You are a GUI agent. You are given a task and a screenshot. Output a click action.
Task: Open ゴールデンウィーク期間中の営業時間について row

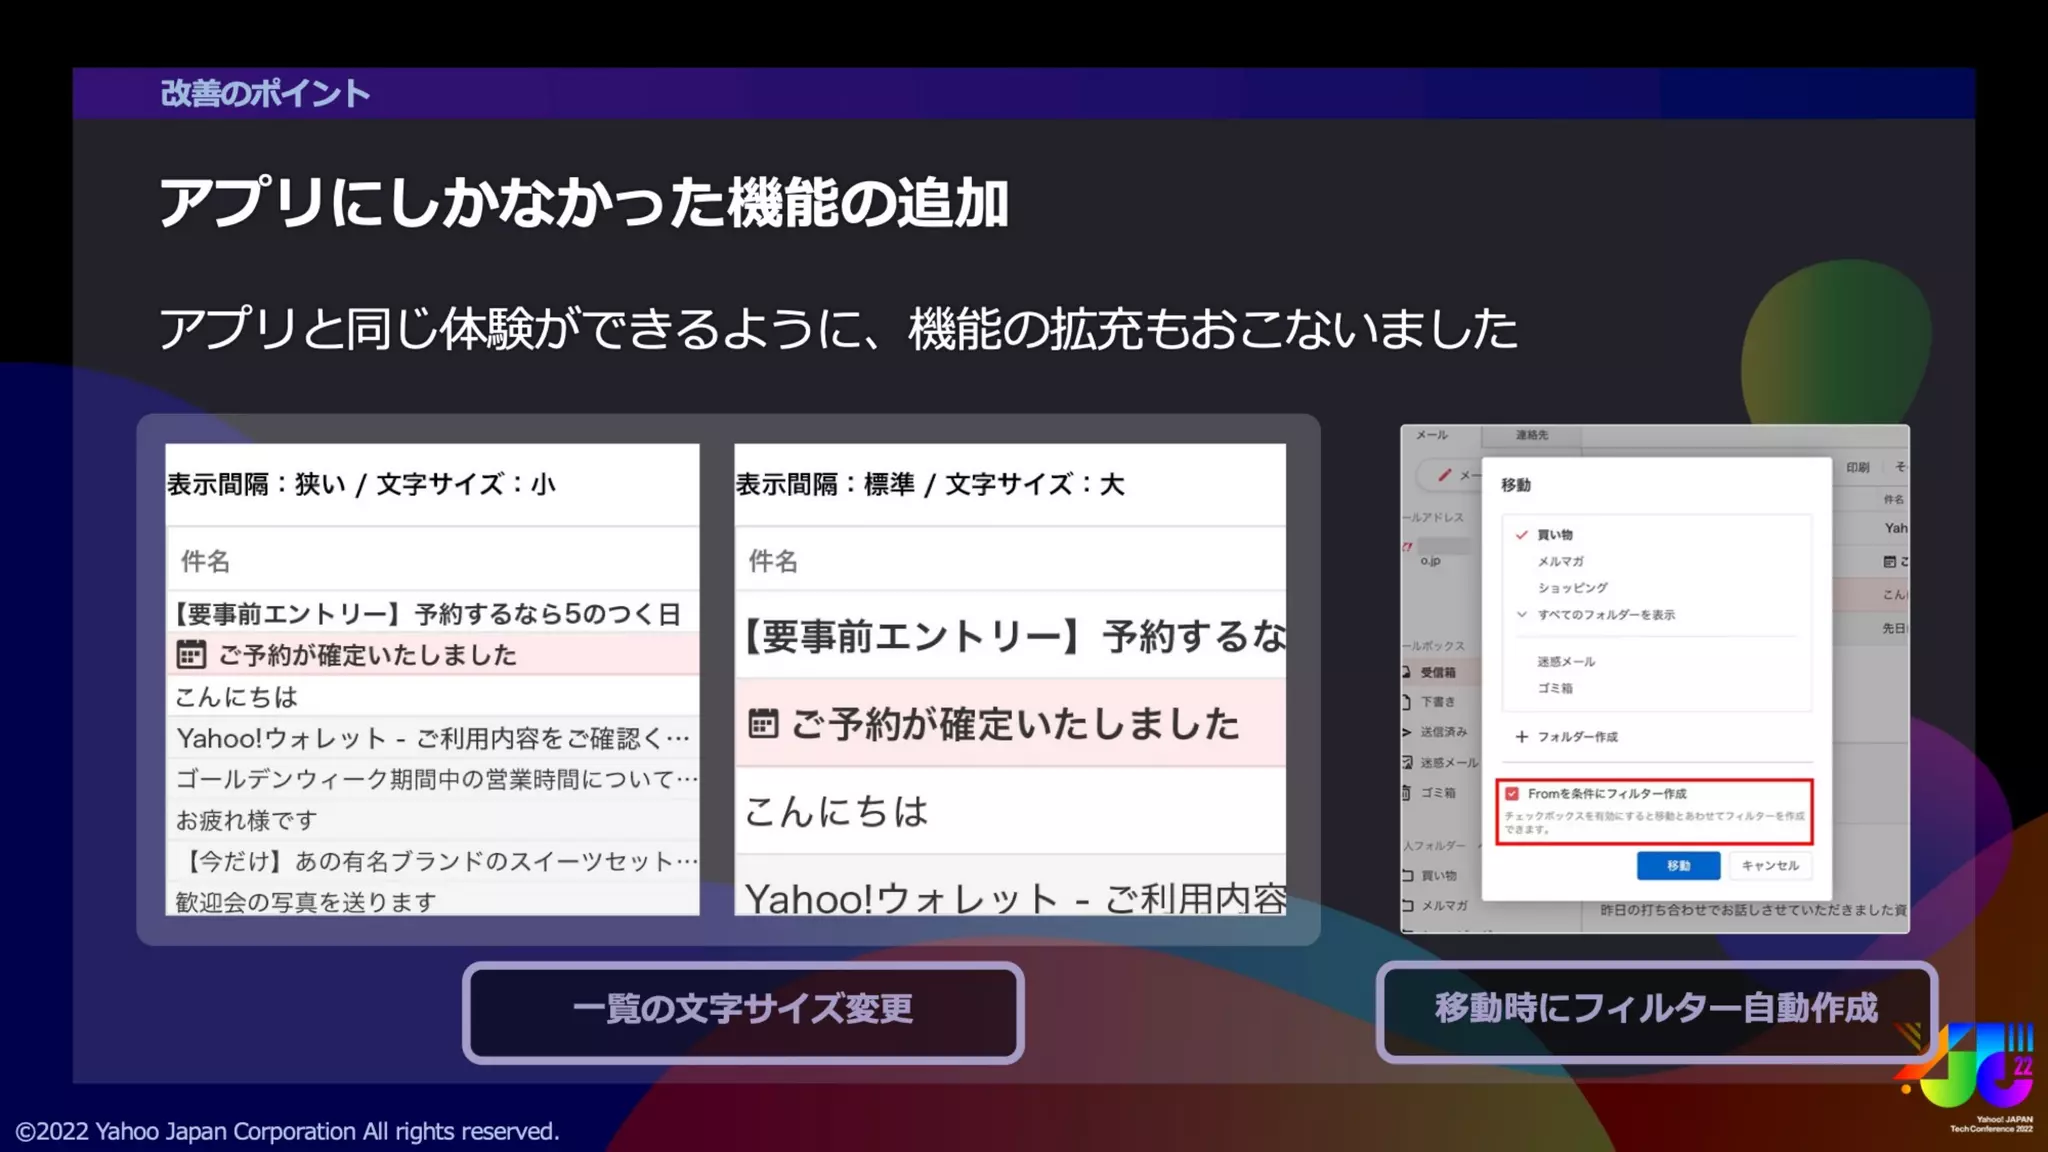coord(432,779)
